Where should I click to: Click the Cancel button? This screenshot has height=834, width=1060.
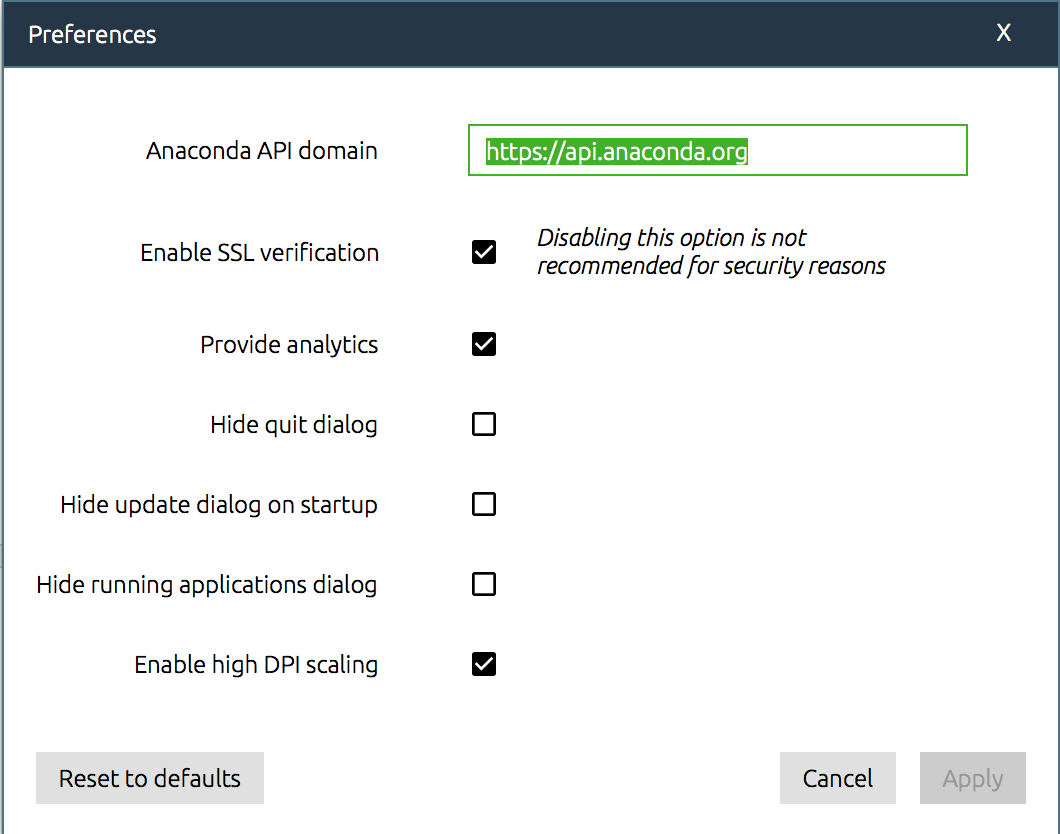[837, 778]
